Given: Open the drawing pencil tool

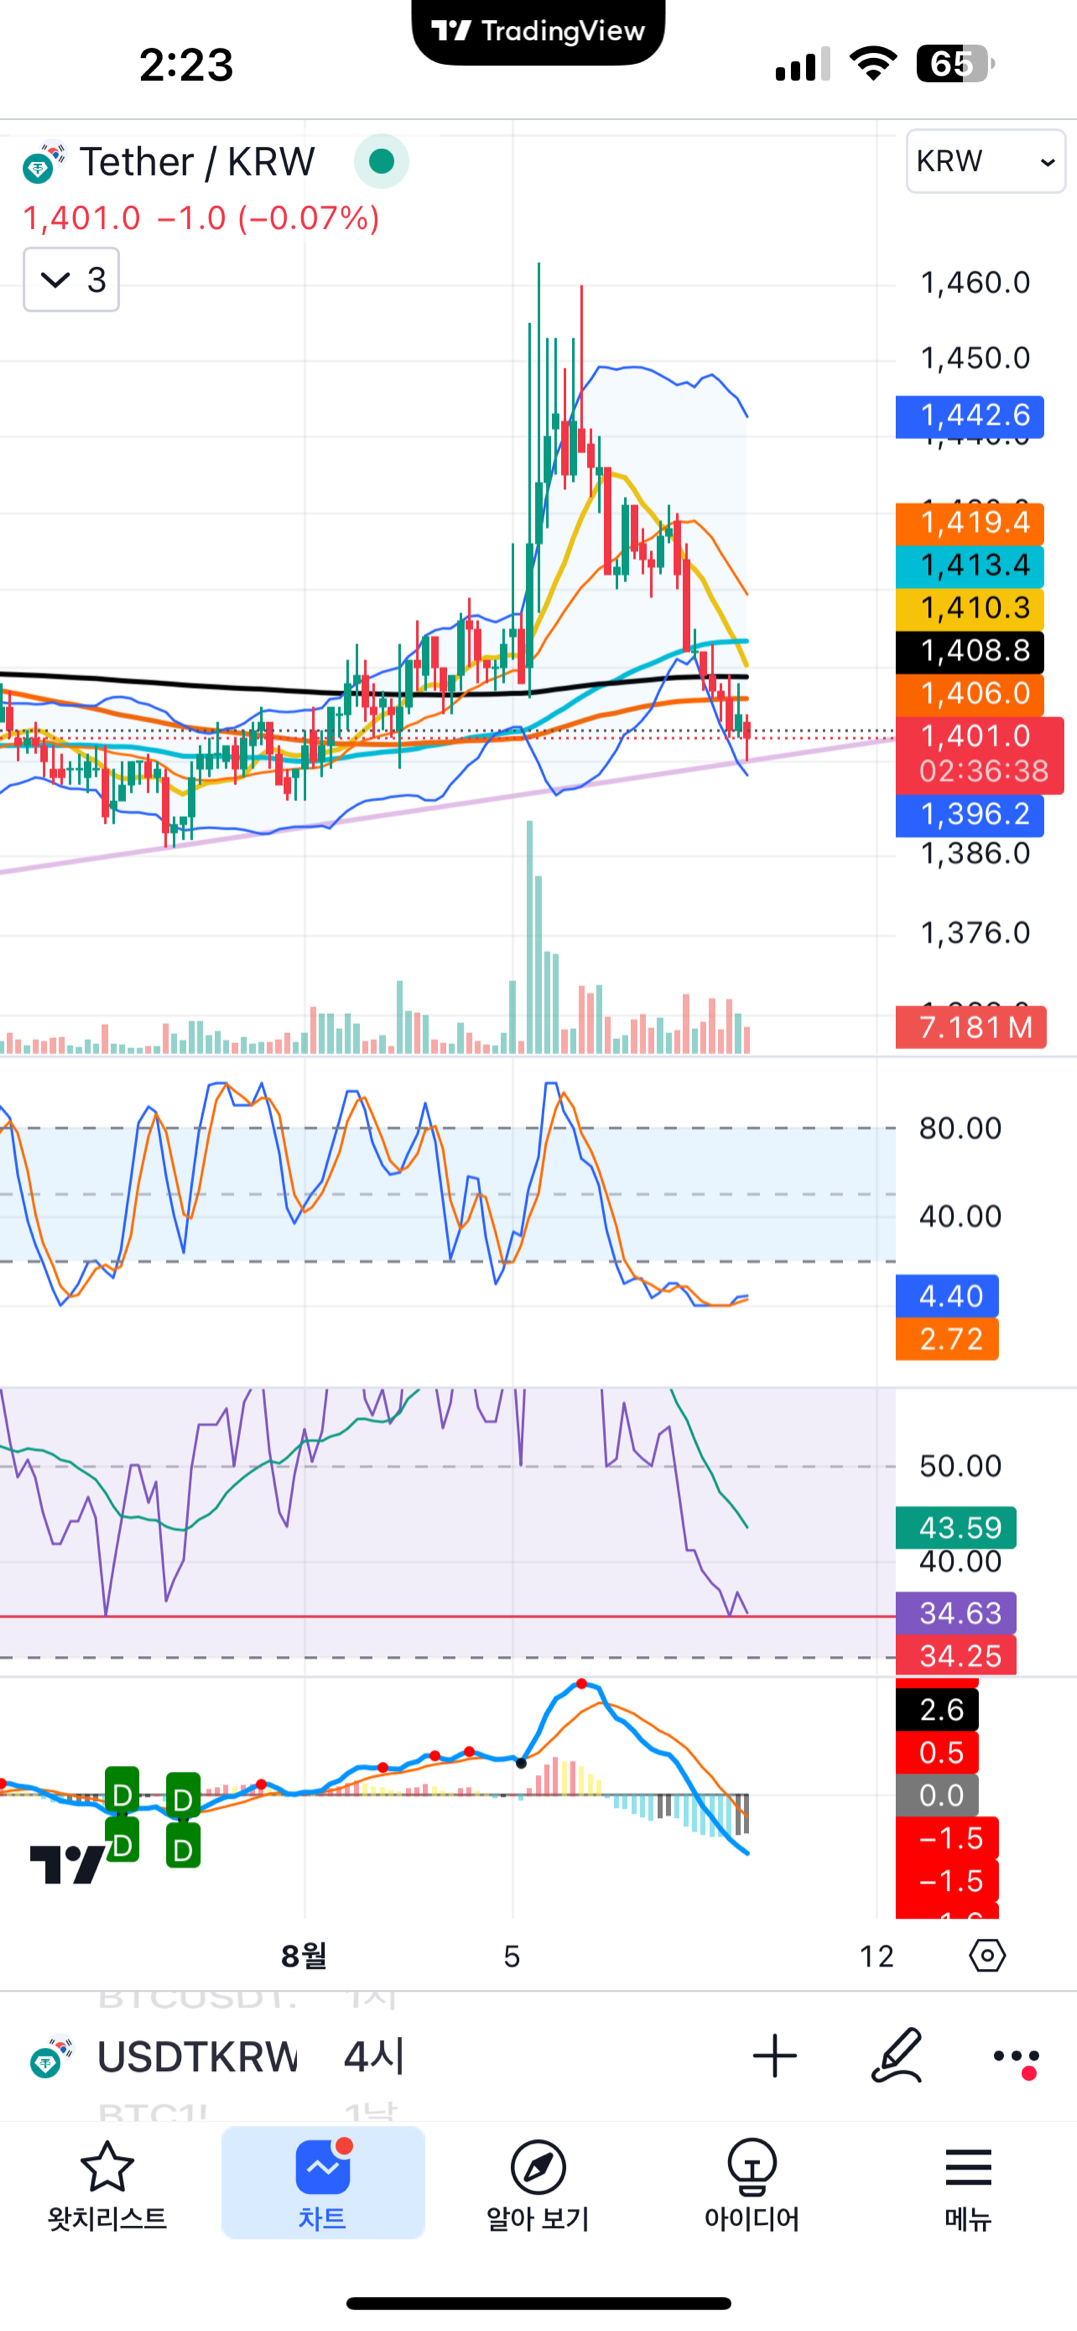Looking at the screenshot, I should pyautogui.click(x=896, y=2056).
